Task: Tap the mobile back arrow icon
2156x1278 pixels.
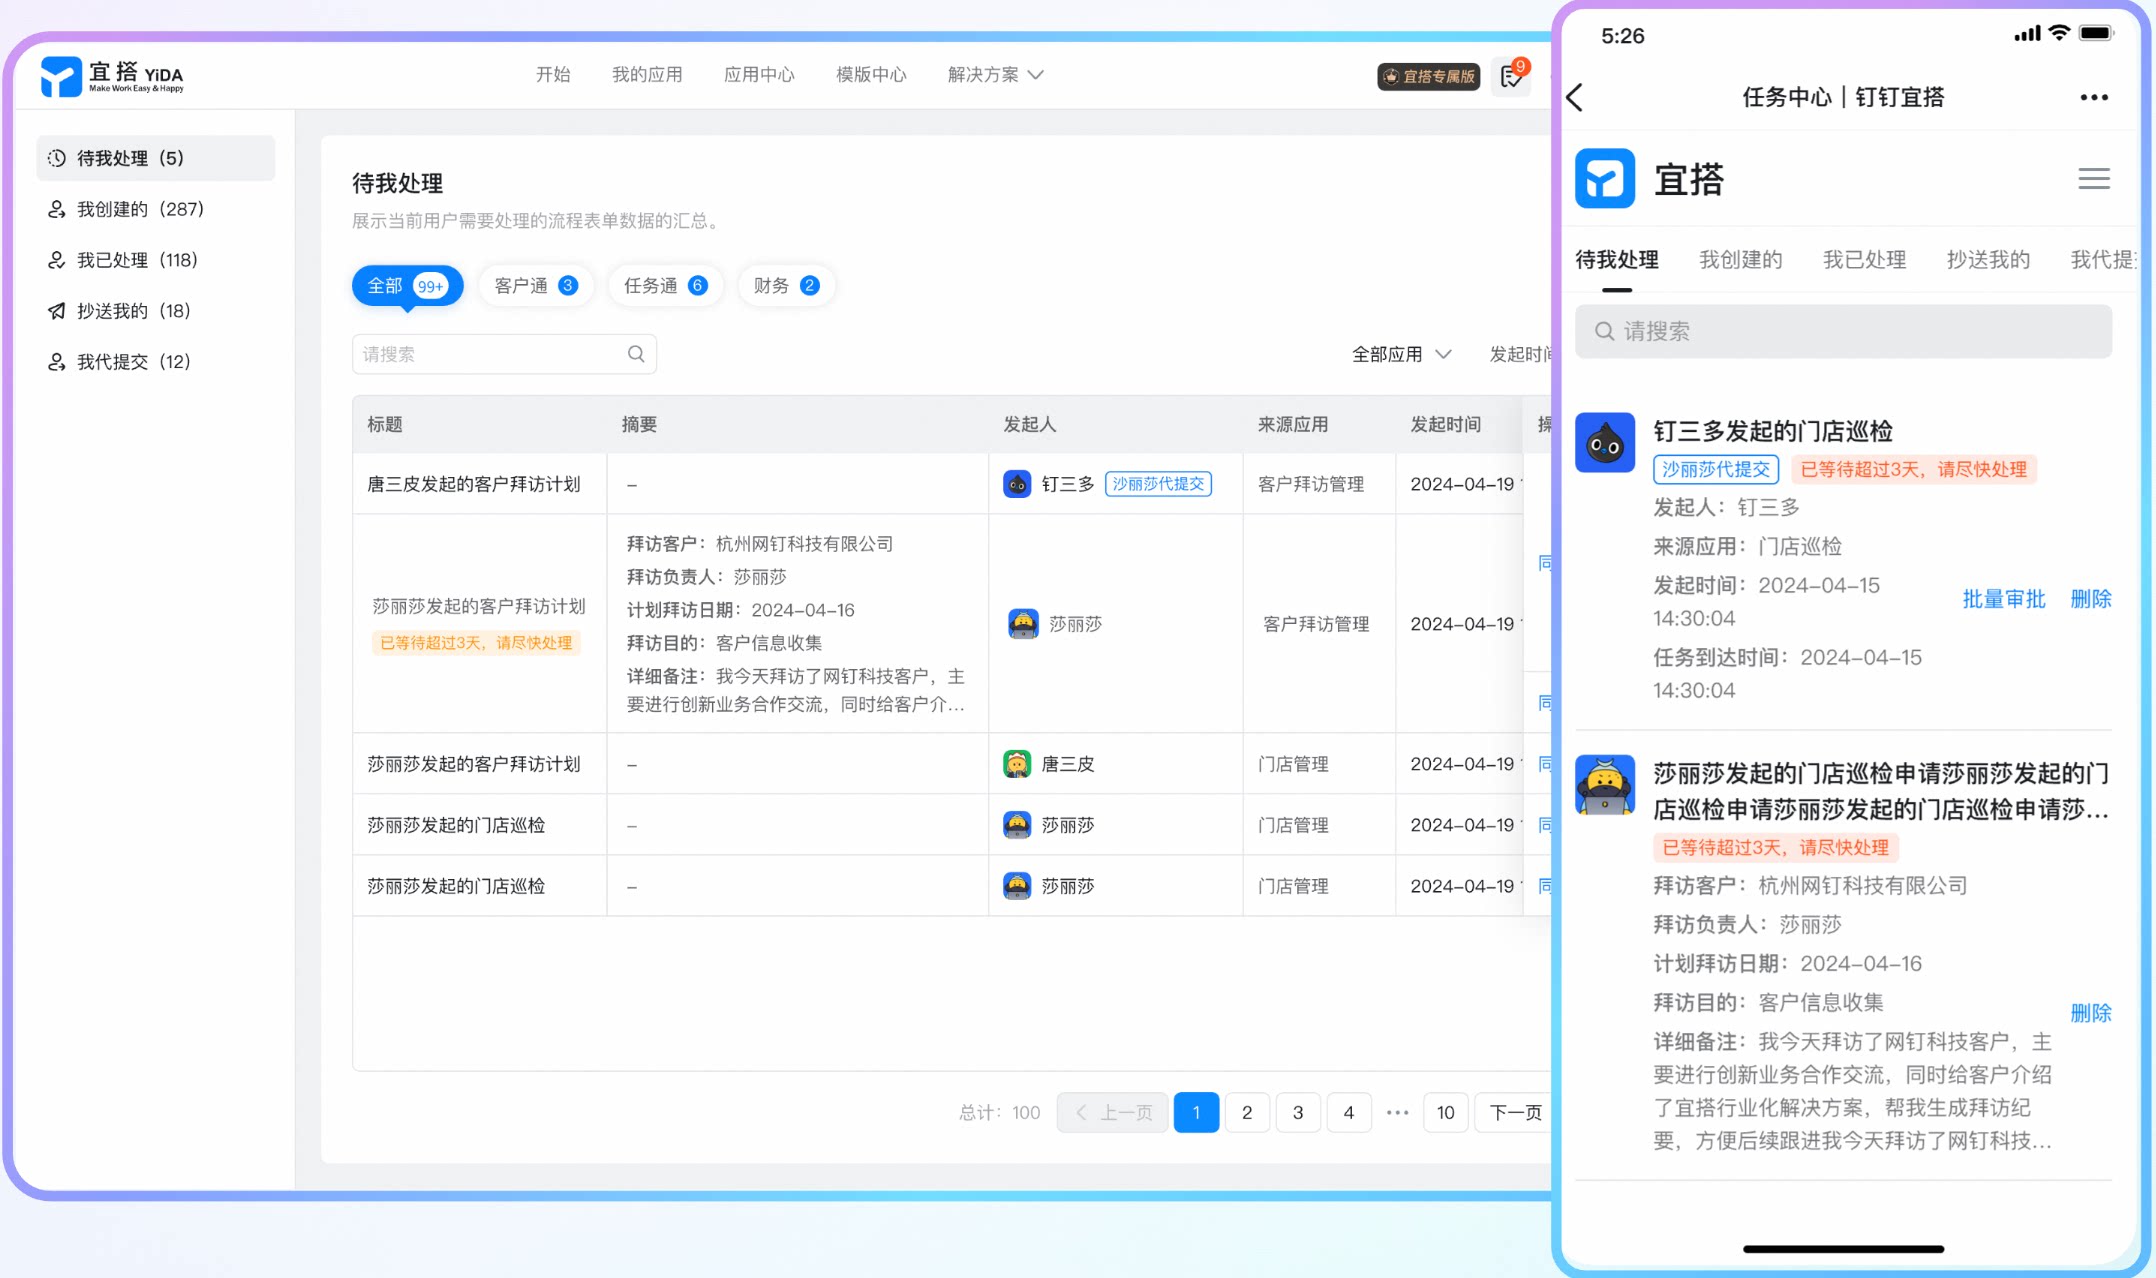Action: (x=1576, y=97)
